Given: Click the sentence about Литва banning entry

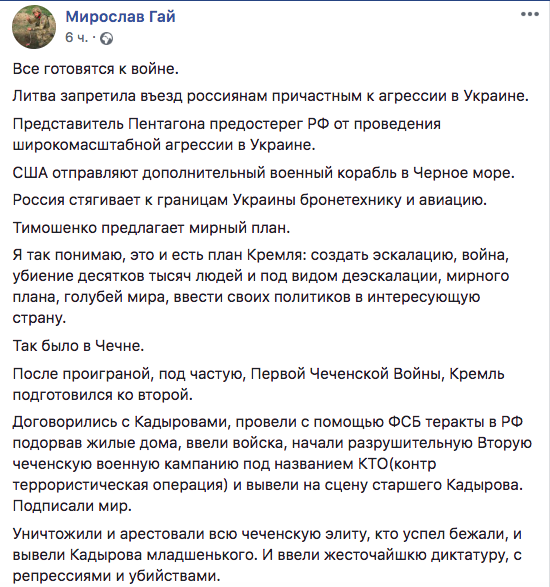Looking at the screenshot, I should 271,96.
